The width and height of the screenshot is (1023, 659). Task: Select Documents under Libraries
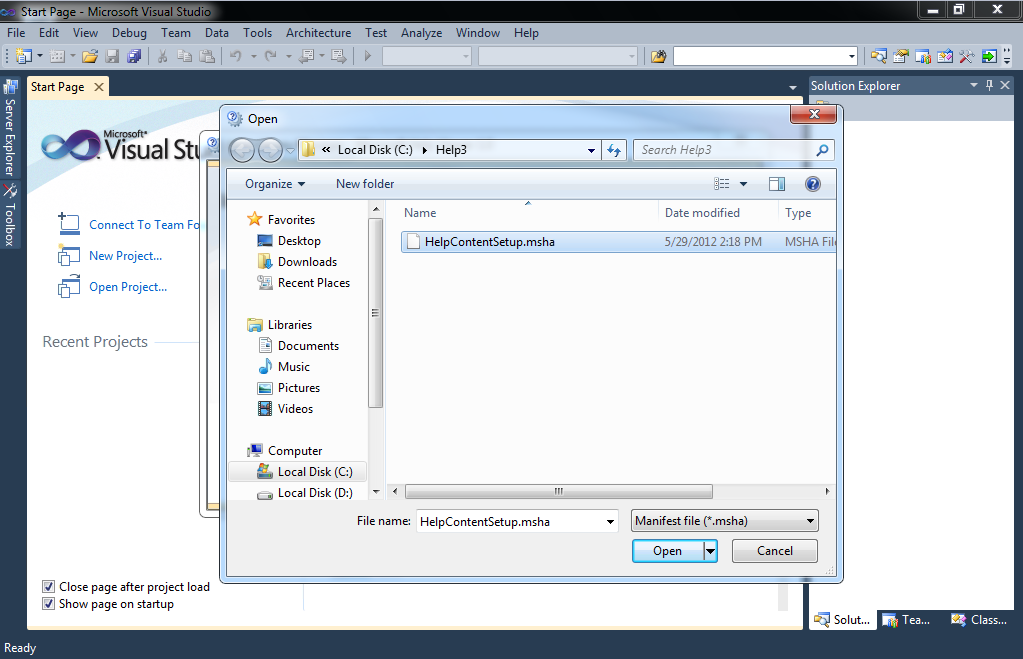coord(308,346)
